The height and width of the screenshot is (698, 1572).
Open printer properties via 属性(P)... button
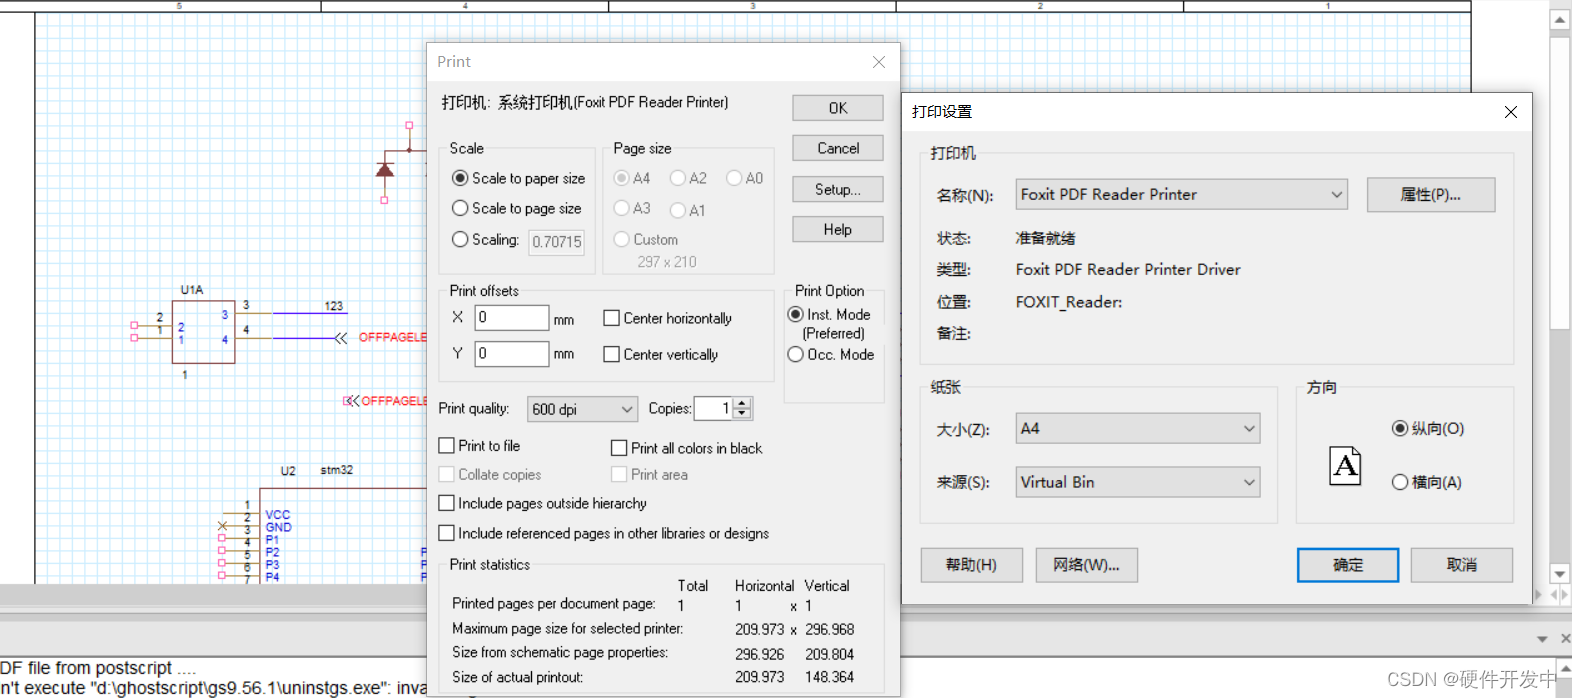[1430, 195]
